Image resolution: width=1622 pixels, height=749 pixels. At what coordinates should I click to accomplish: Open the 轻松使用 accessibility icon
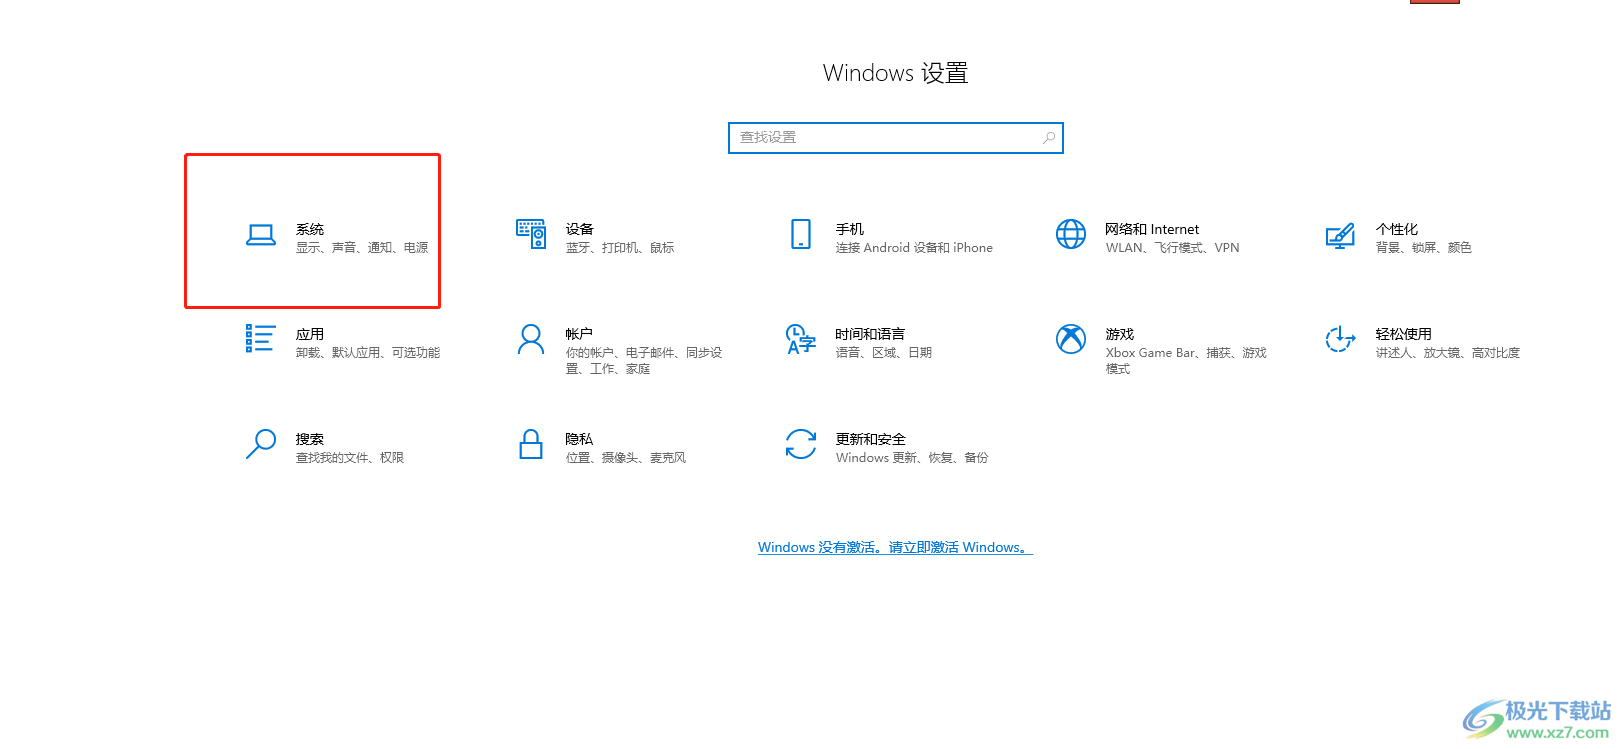coord(1340,339)
